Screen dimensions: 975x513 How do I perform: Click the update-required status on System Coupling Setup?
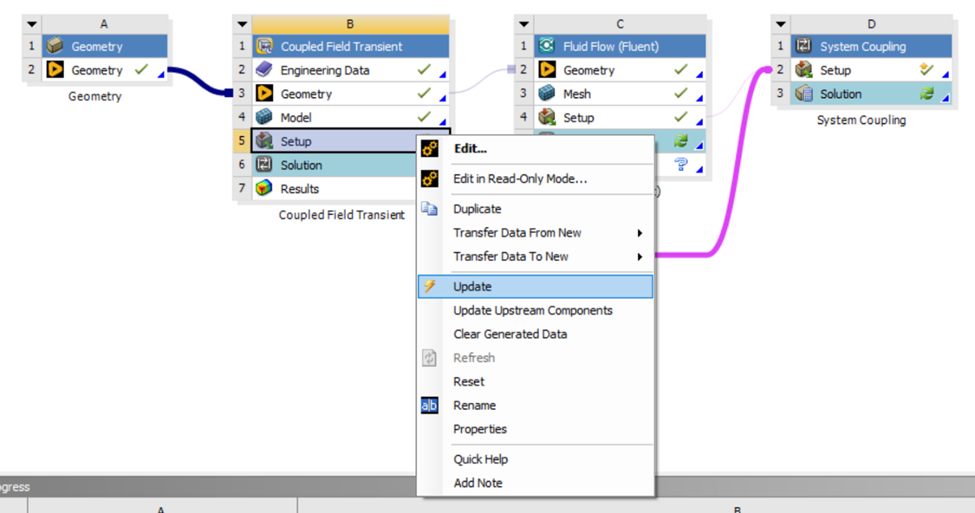pyautogui.click(x=926, y=70)
